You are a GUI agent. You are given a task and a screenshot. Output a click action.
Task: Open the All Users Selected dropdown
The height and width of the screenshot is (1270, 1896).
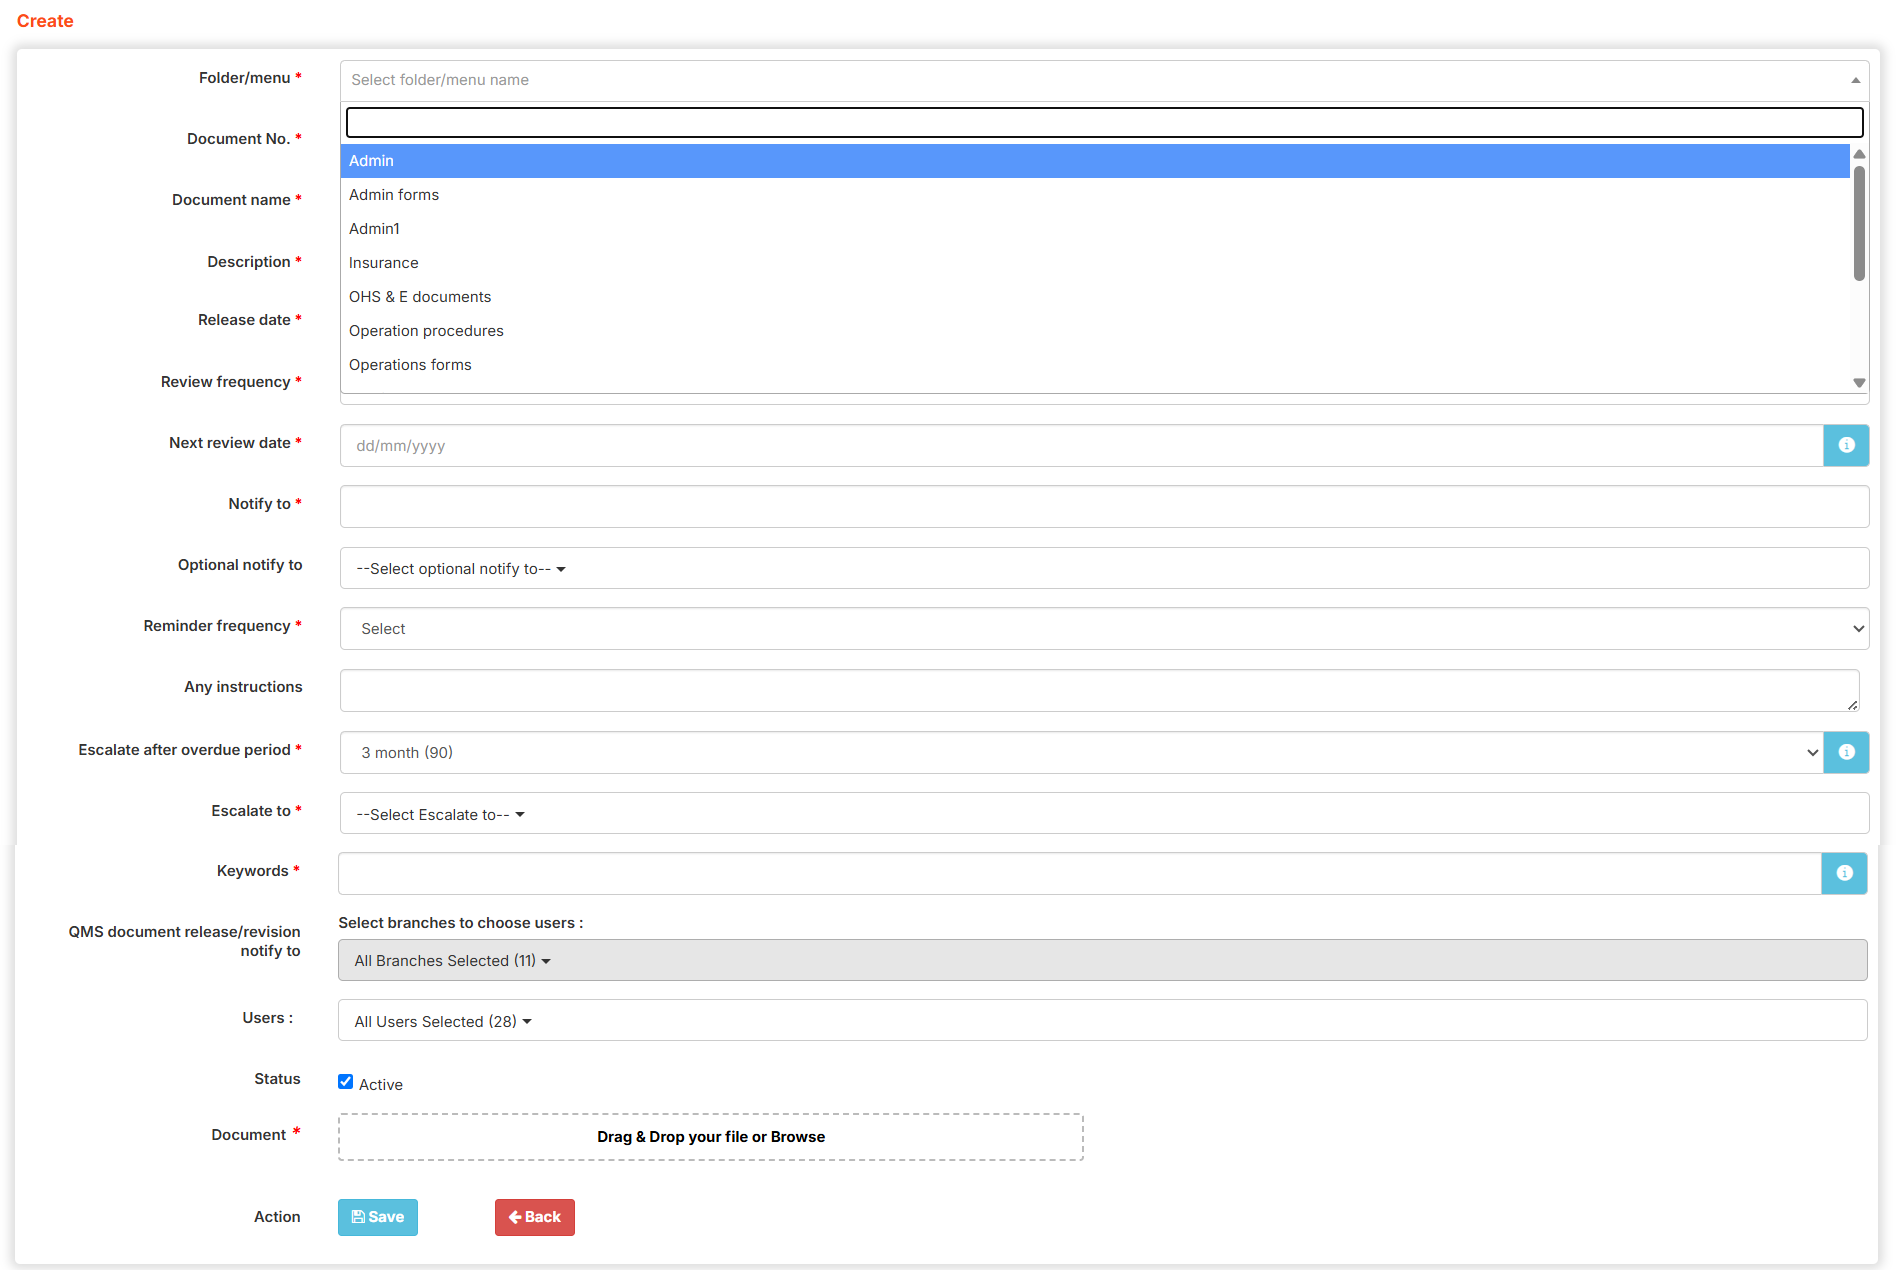click(x=1102, y=1021)
